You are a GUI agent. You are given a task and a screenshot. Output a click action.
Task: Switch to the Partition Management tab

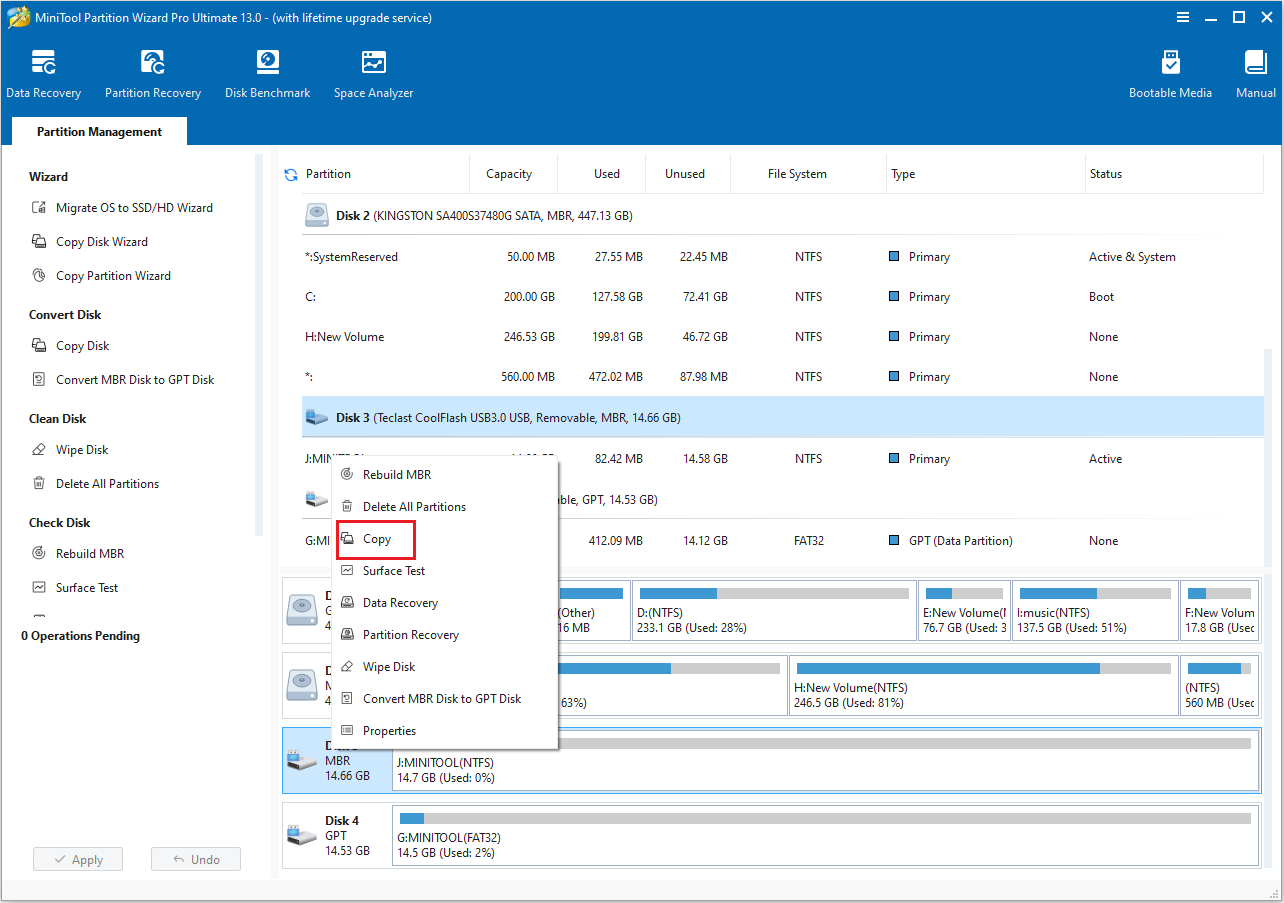pyautogui.click(x=98, y=131)
